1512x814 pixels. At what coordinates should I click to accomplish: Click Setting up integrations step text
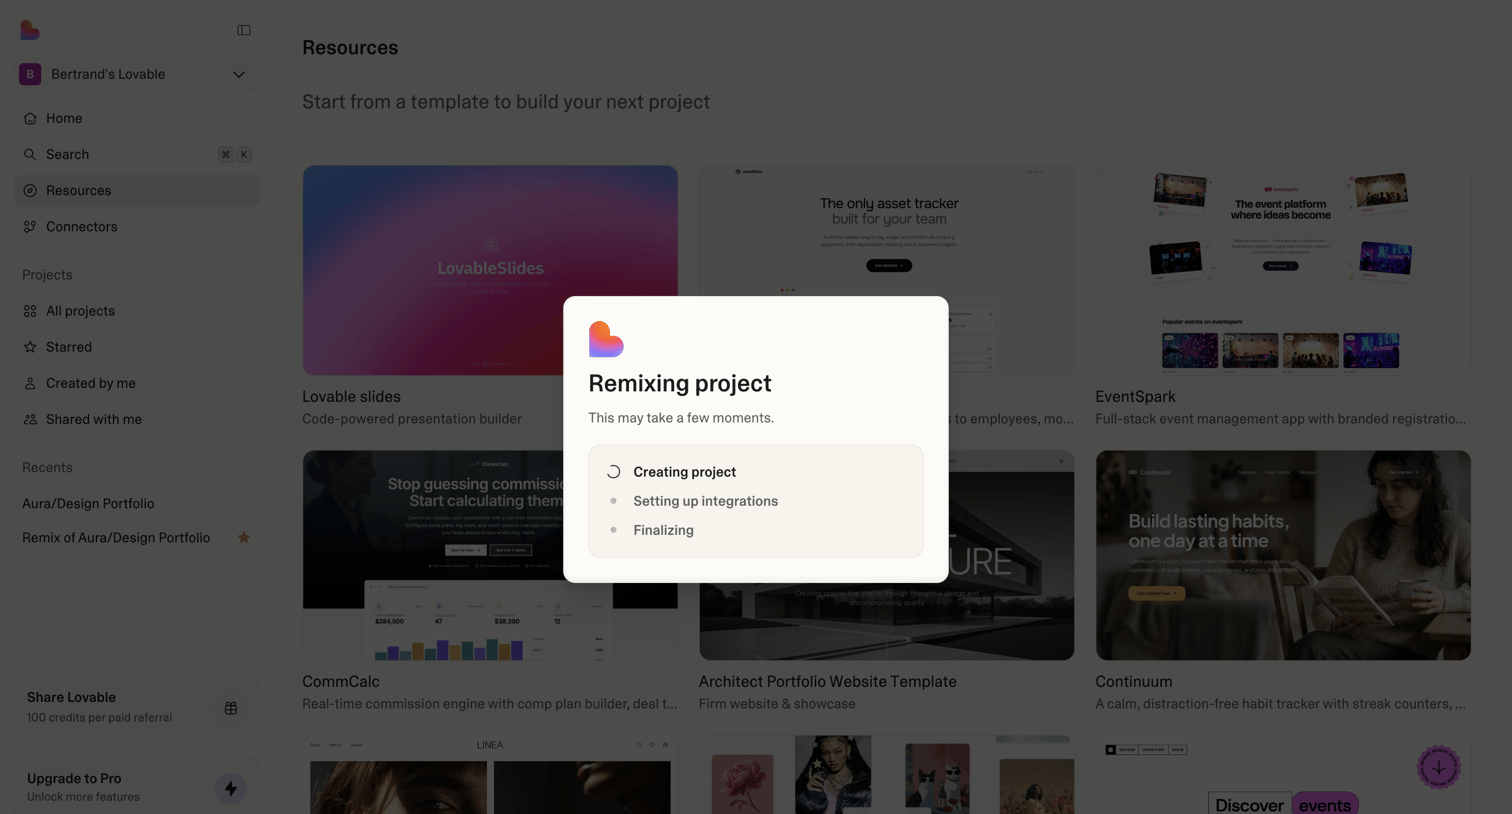coord(705,501)
